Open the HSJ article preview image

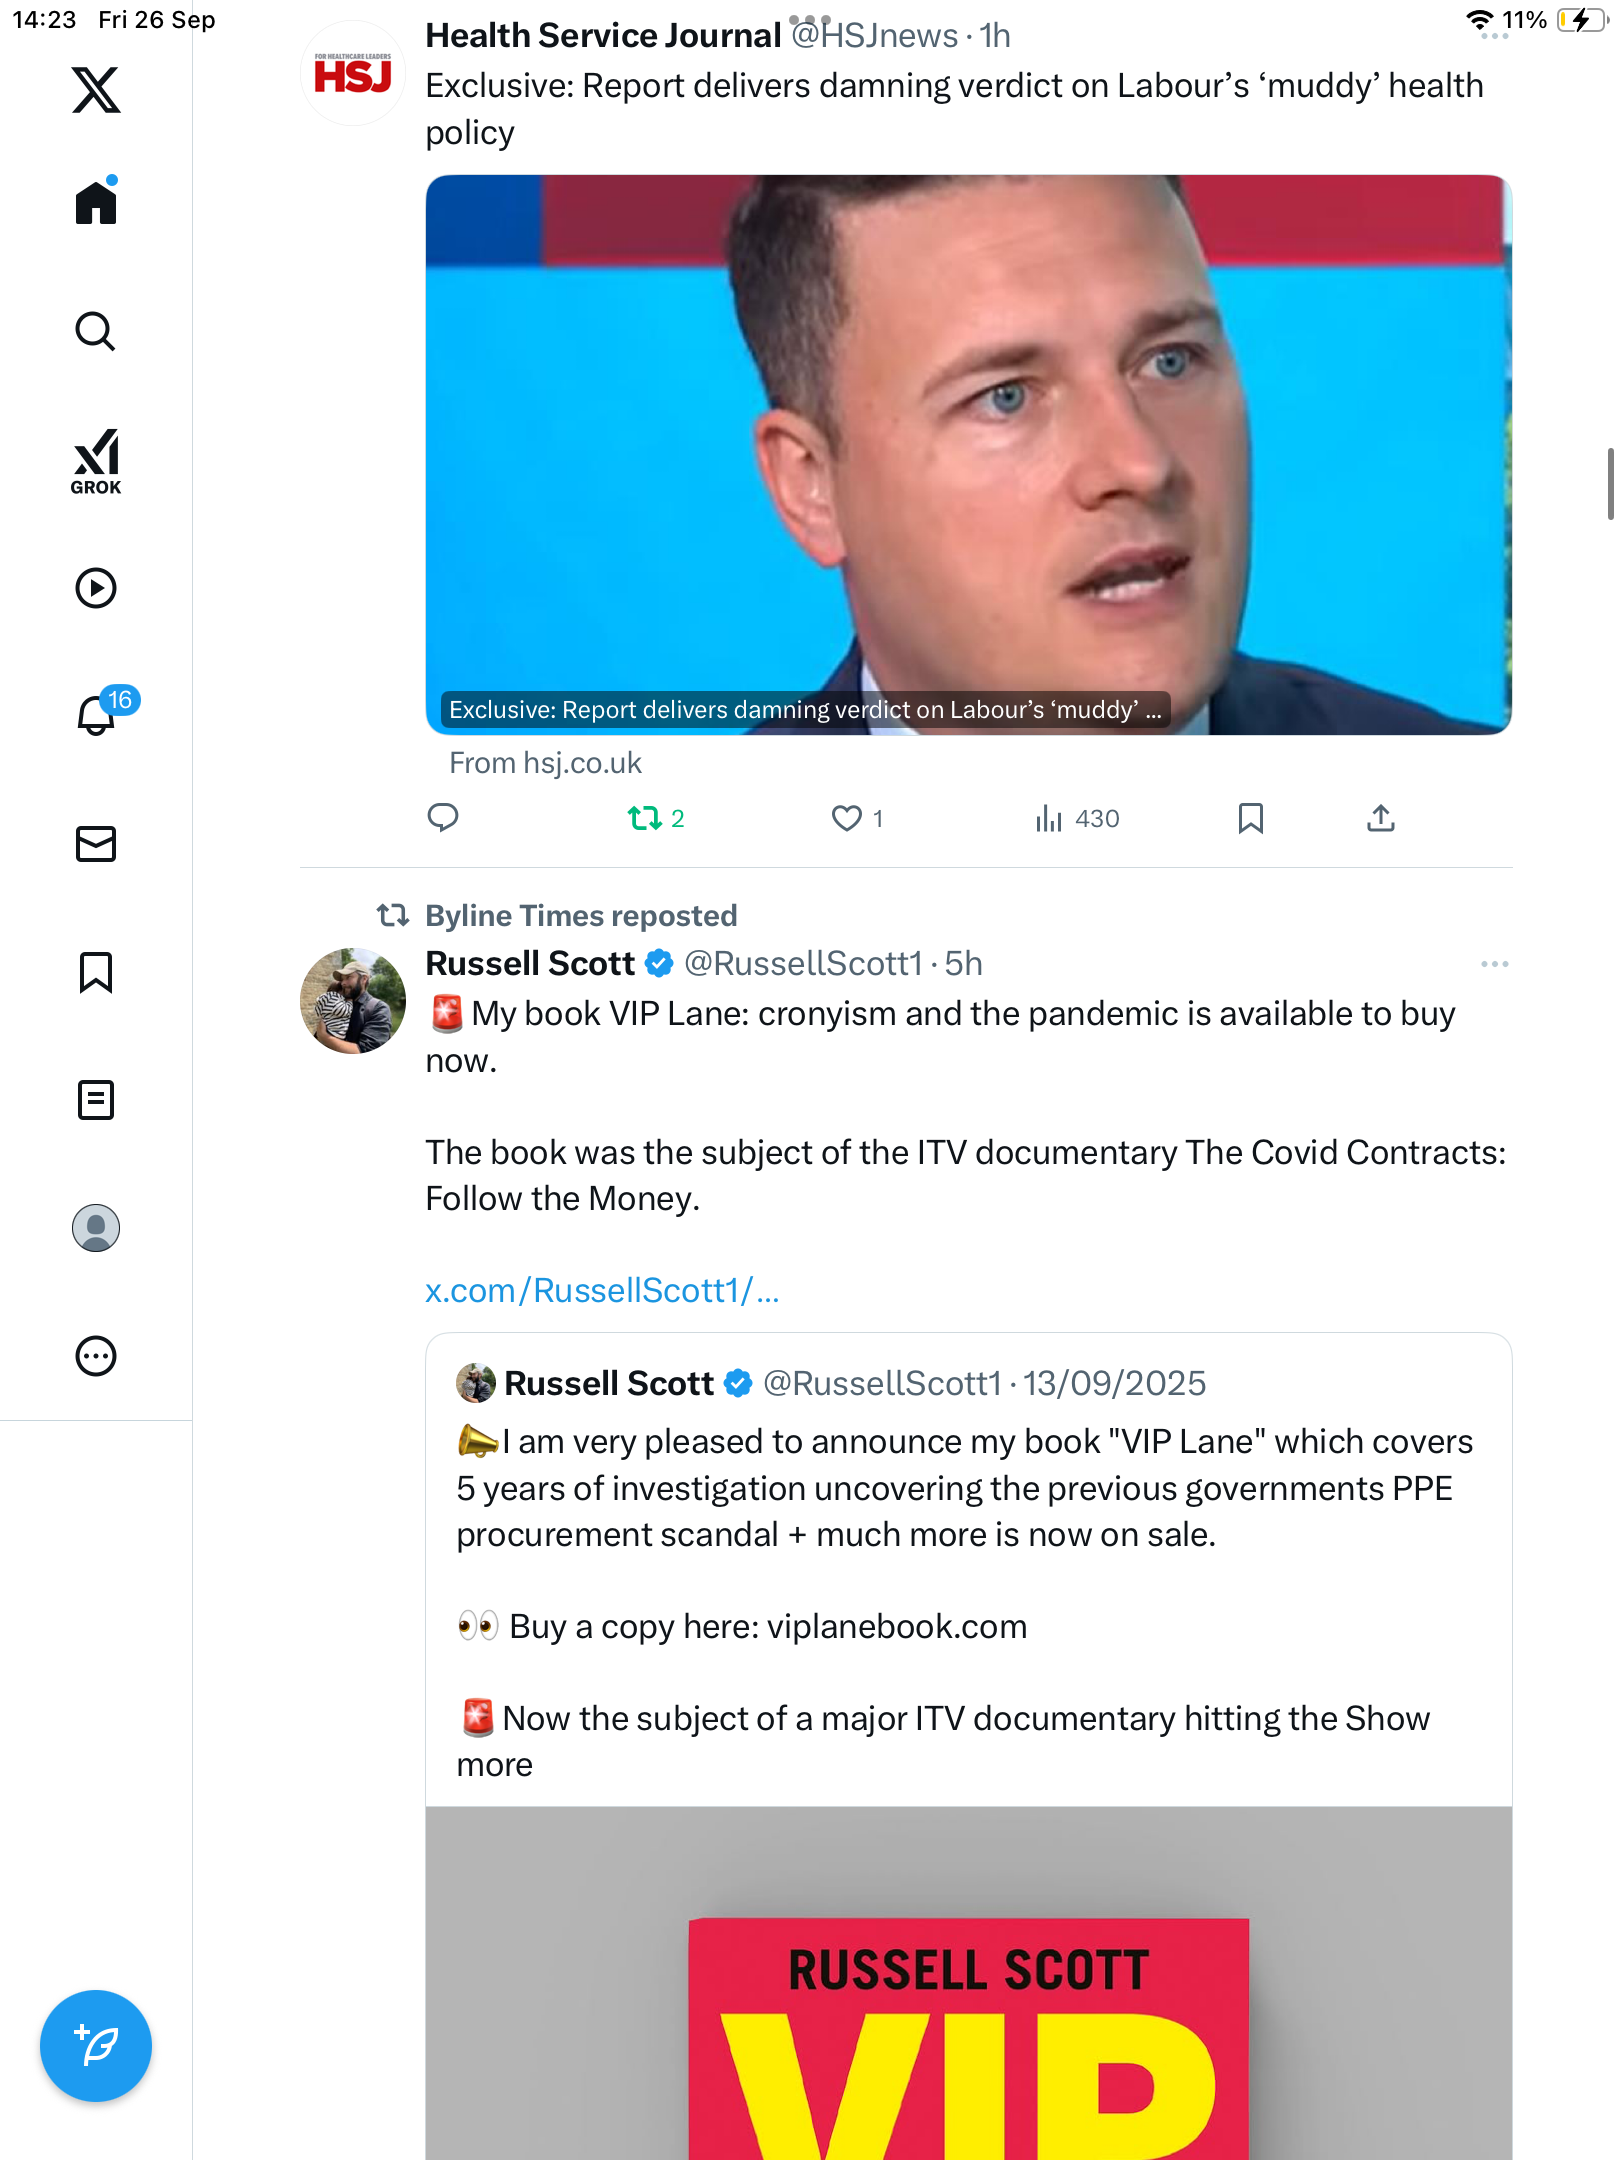coord(968,455)
